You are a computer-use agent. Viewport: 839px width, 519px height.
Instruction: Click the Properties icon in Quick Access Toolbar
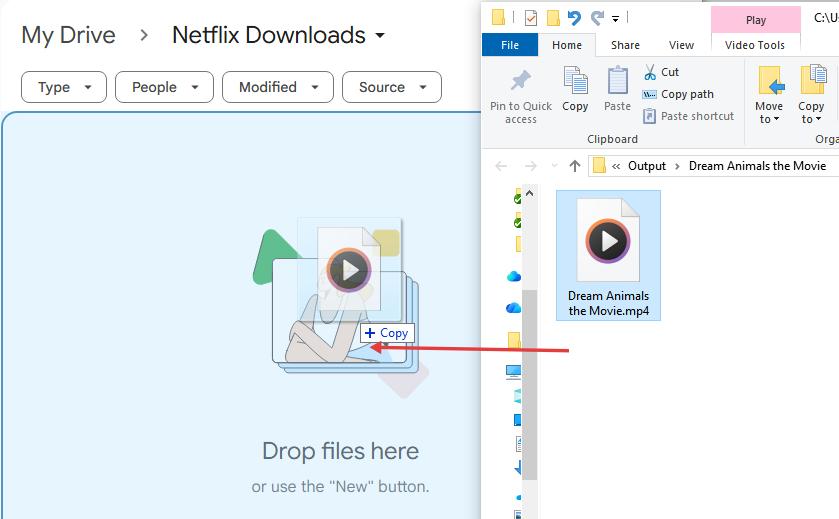pos(531,18)
